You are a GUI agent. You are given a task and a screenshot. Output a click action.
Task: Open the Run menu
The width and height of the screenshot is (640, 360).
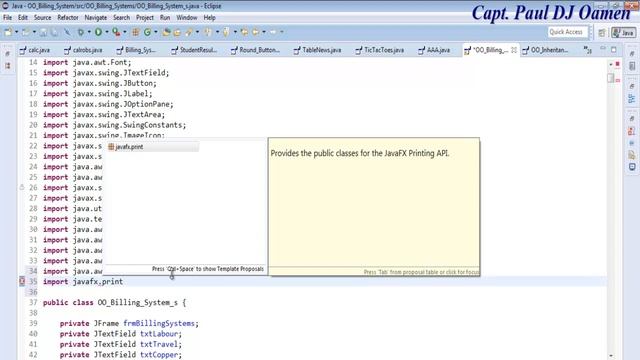pyautogui.click(x=165, y=18)
